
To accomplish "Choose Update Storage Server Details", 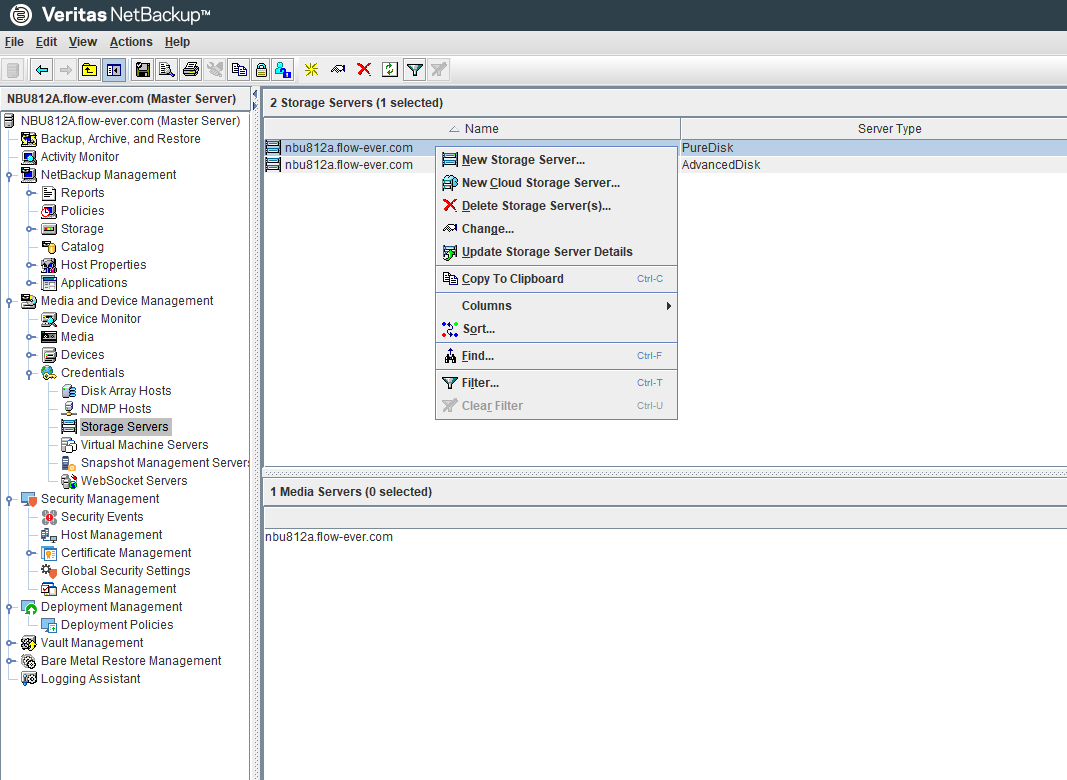I will [x=556, y=253].
